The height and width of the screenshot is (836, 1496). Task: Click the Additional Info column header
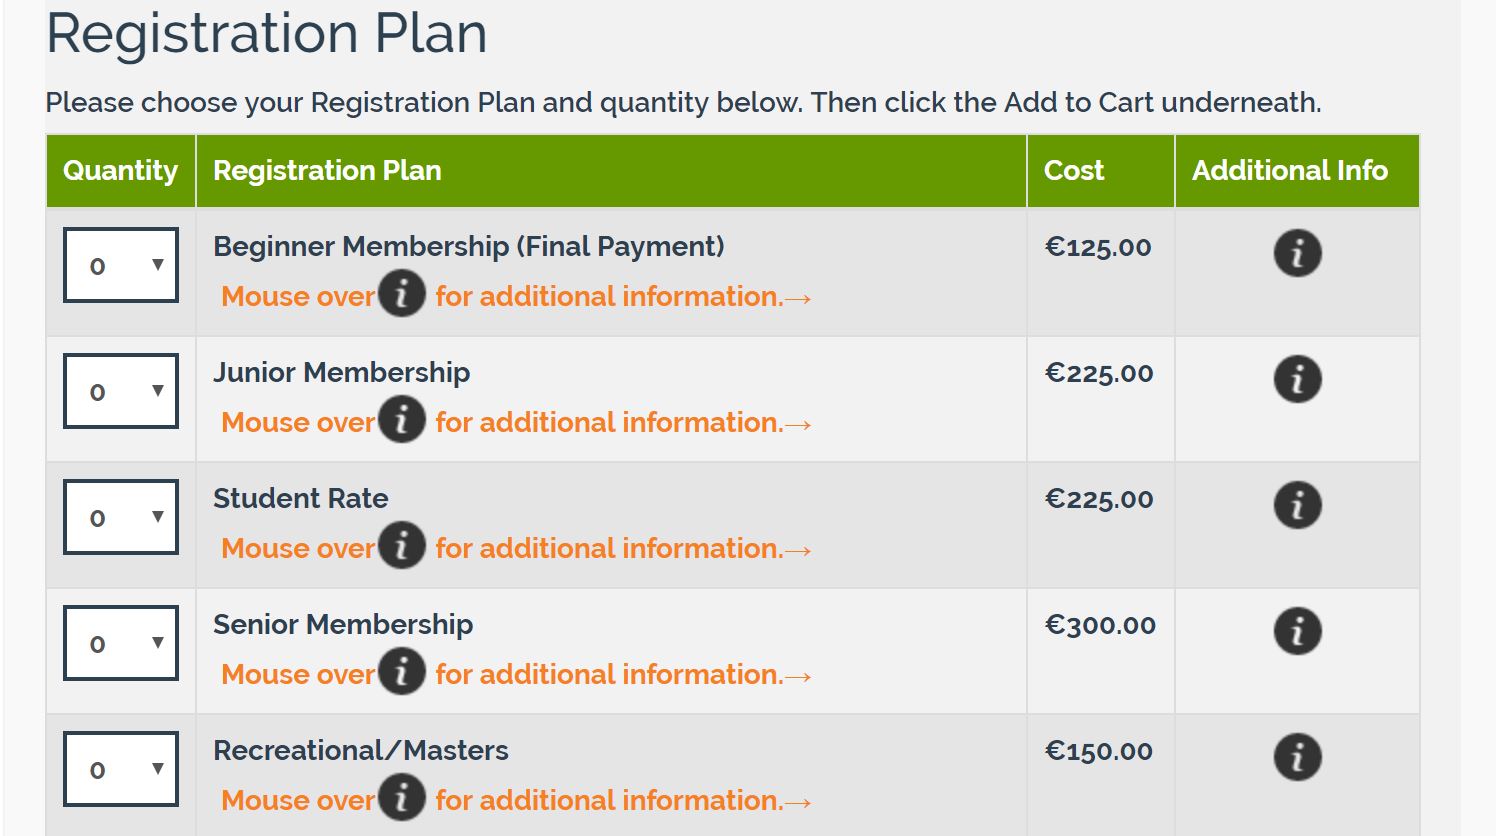[x=1290, y=171]
